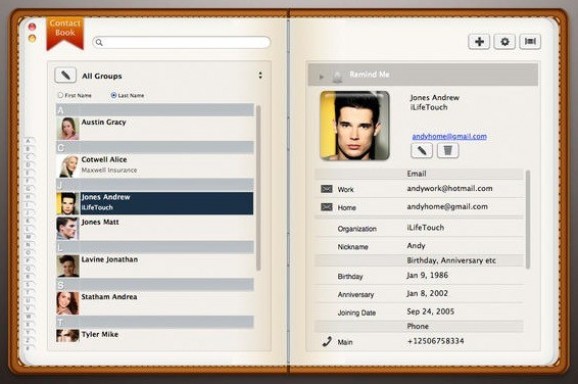Open the All Groups dropdown stepper arrows
The width and height of the screenshot is (578, 384).
(260, 76)
